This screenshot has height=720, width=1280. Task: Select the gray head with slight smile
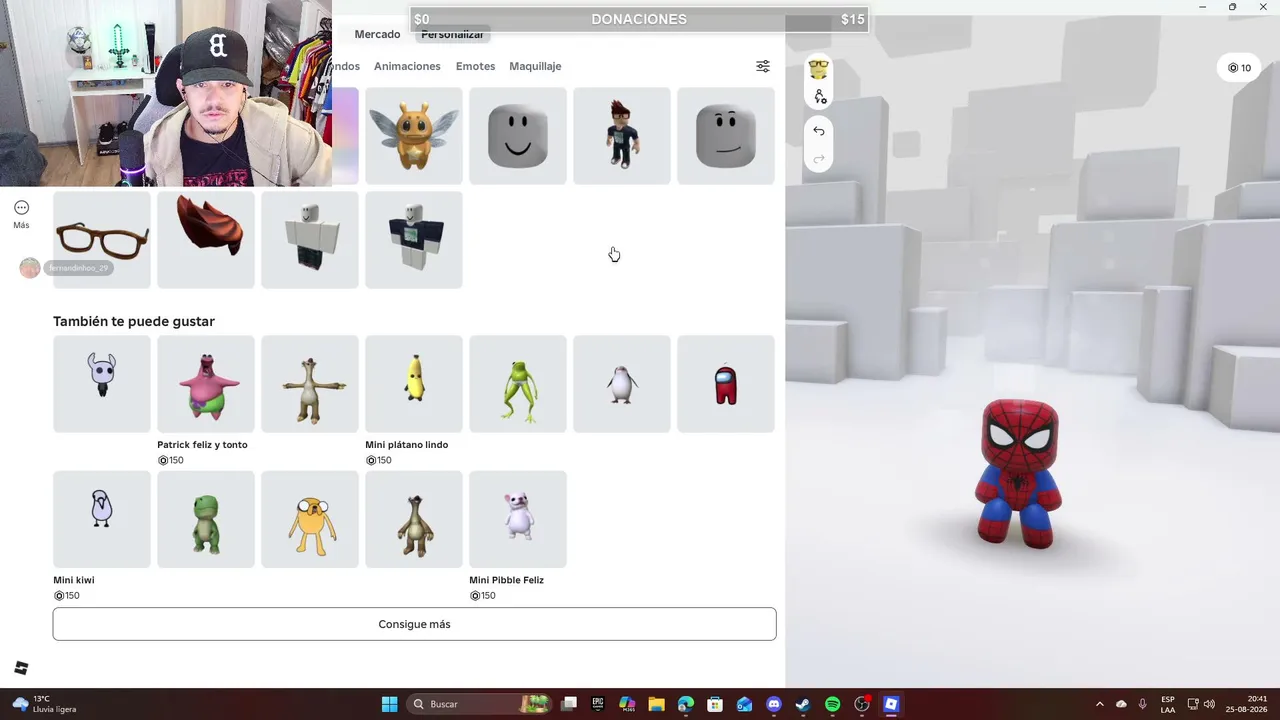click(726, 136)
